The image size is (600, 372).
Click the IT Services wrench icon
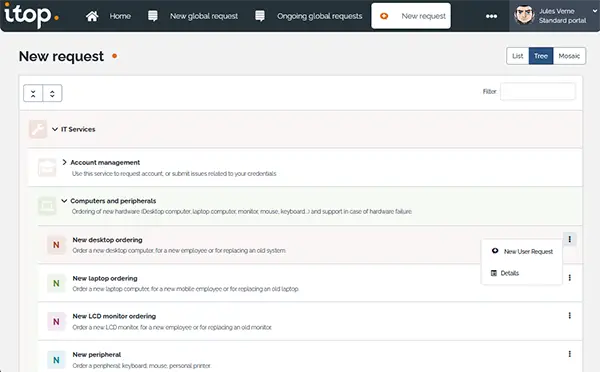[38, 129]
